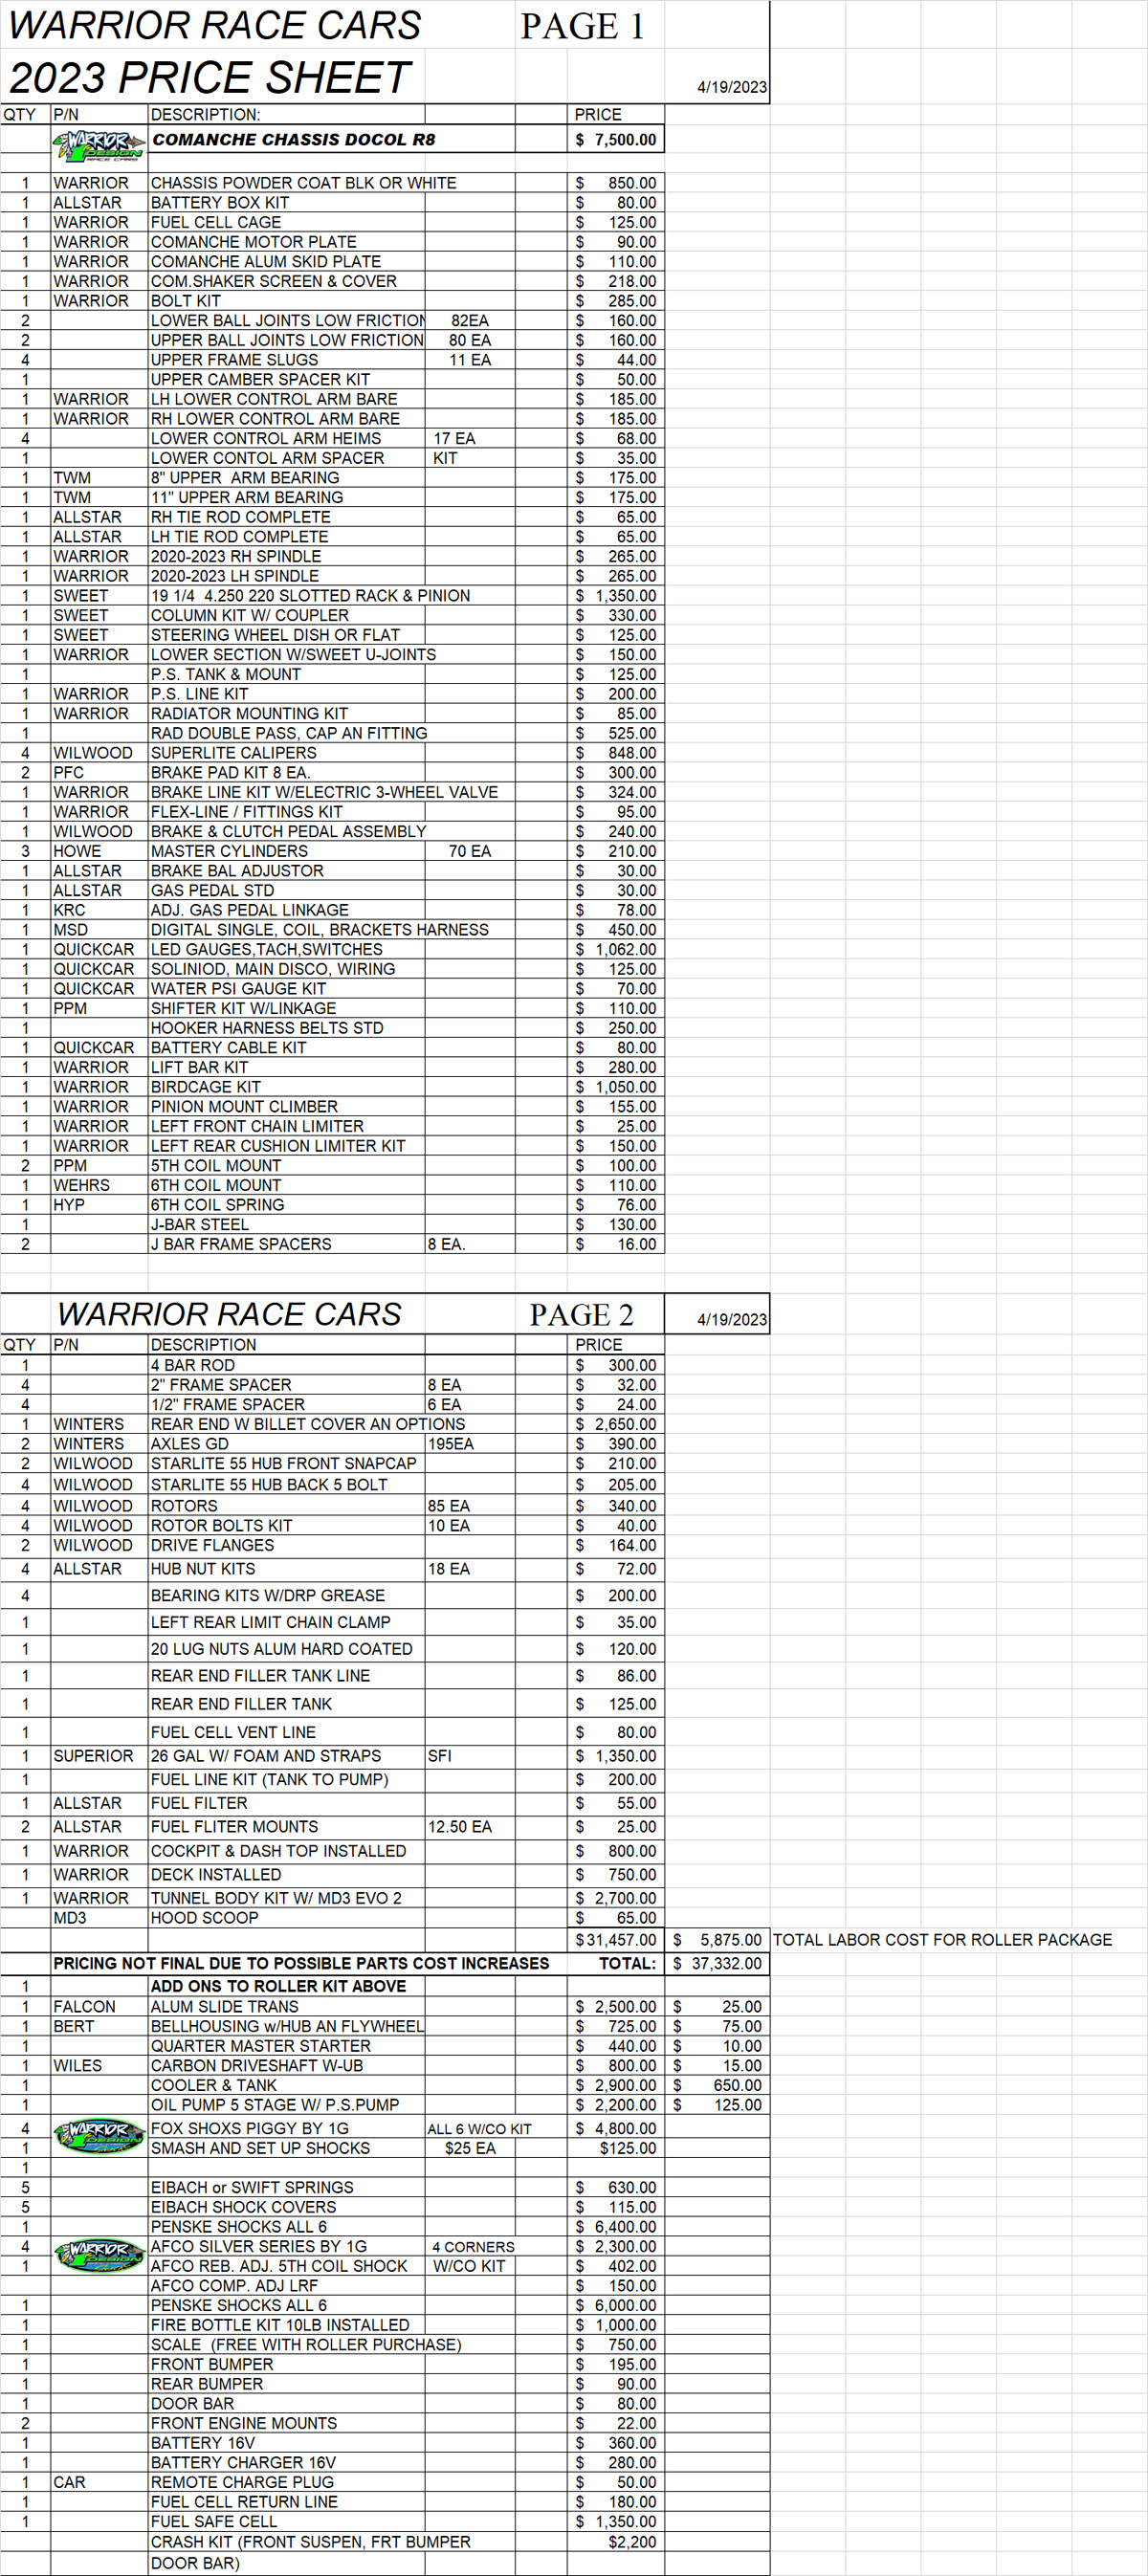
Task: Select the PAGE 1 heading cell
Action: (x=582, y=26)
